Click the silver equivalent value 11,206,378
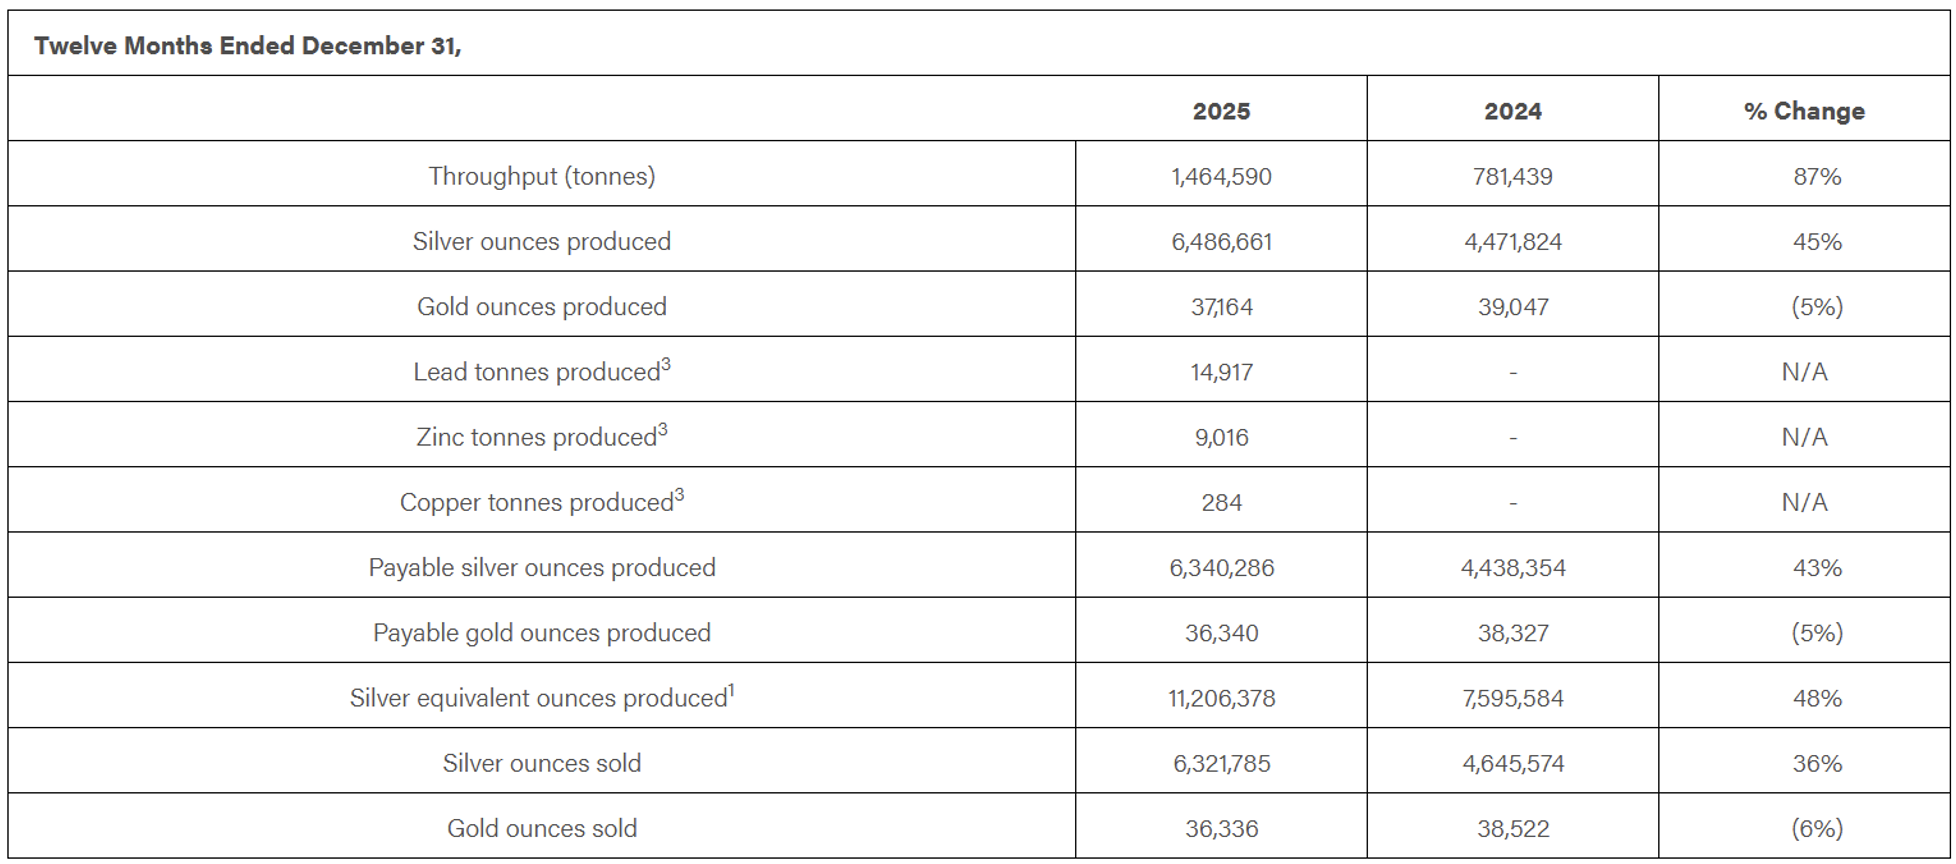 (1221, 698)
